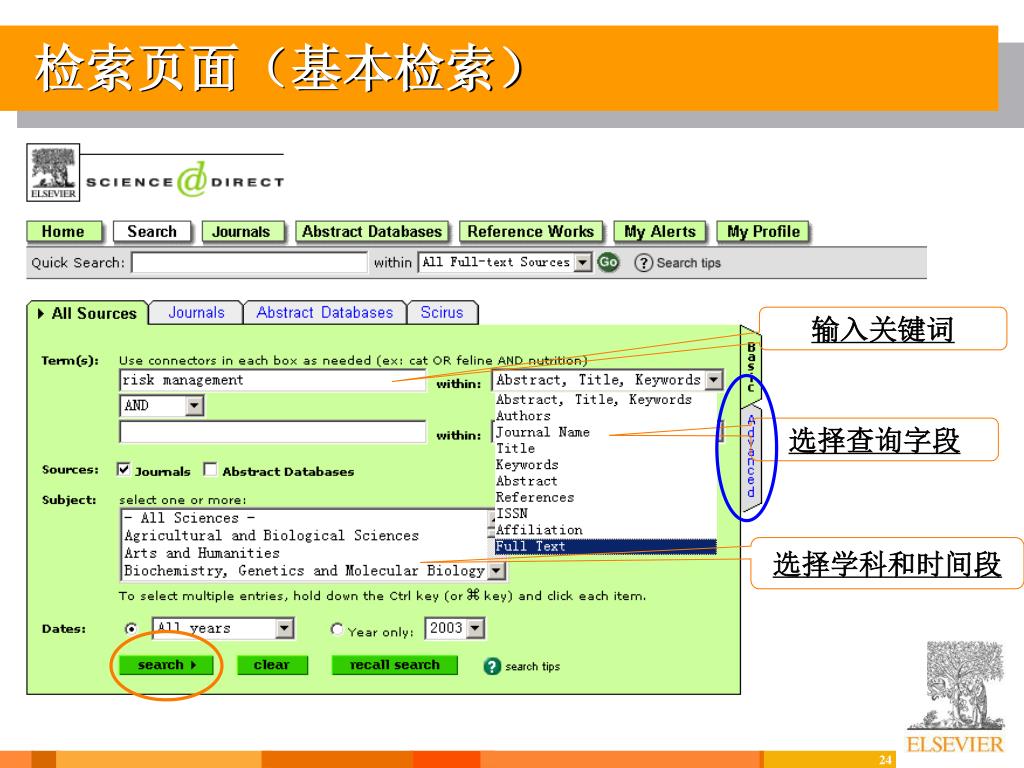This screenshot has width=1024, height=768.
Task: Open the Reference Works navigation tab
Action: click(x=531, y=232)
